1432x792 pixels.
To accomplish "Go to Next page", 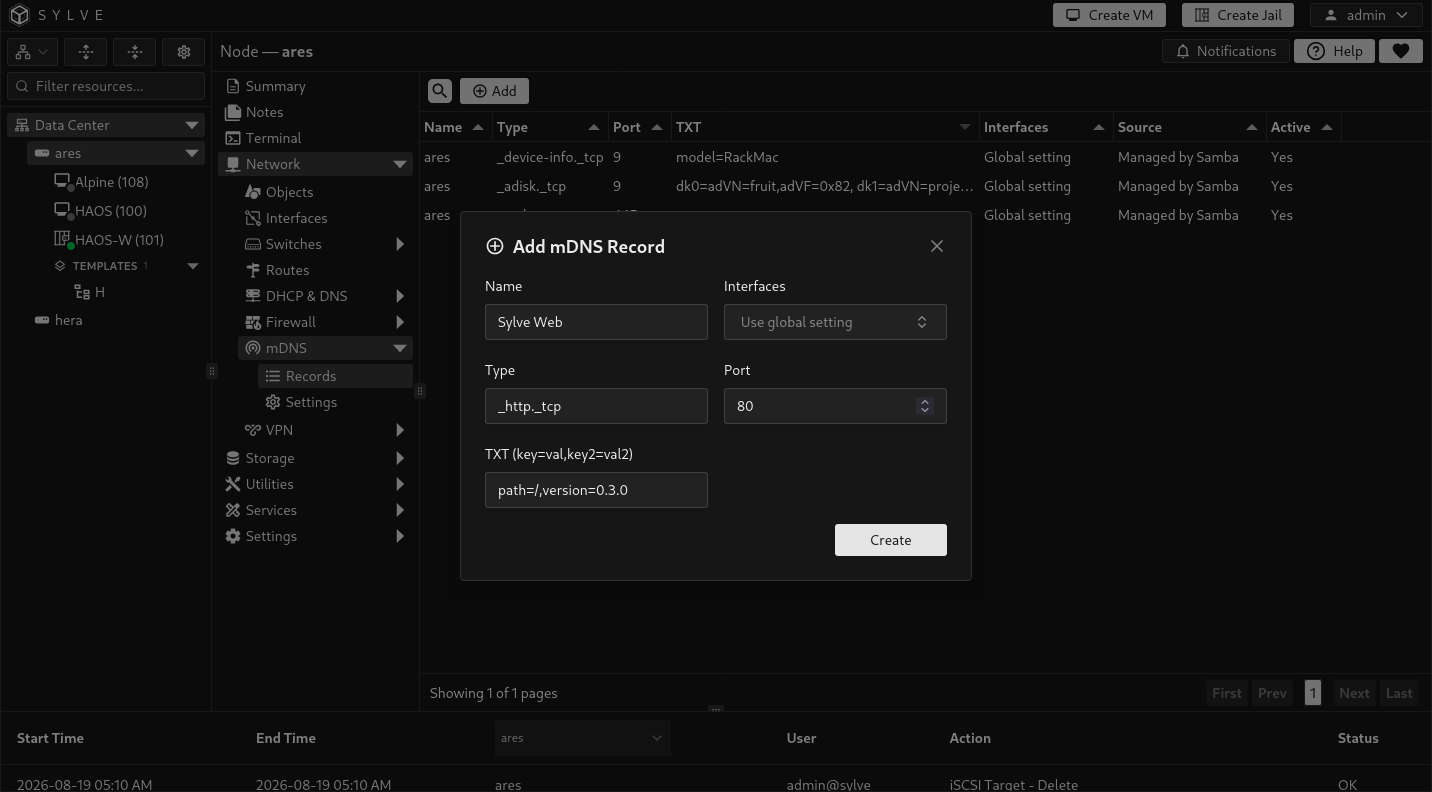I will tap(1354, 693).
